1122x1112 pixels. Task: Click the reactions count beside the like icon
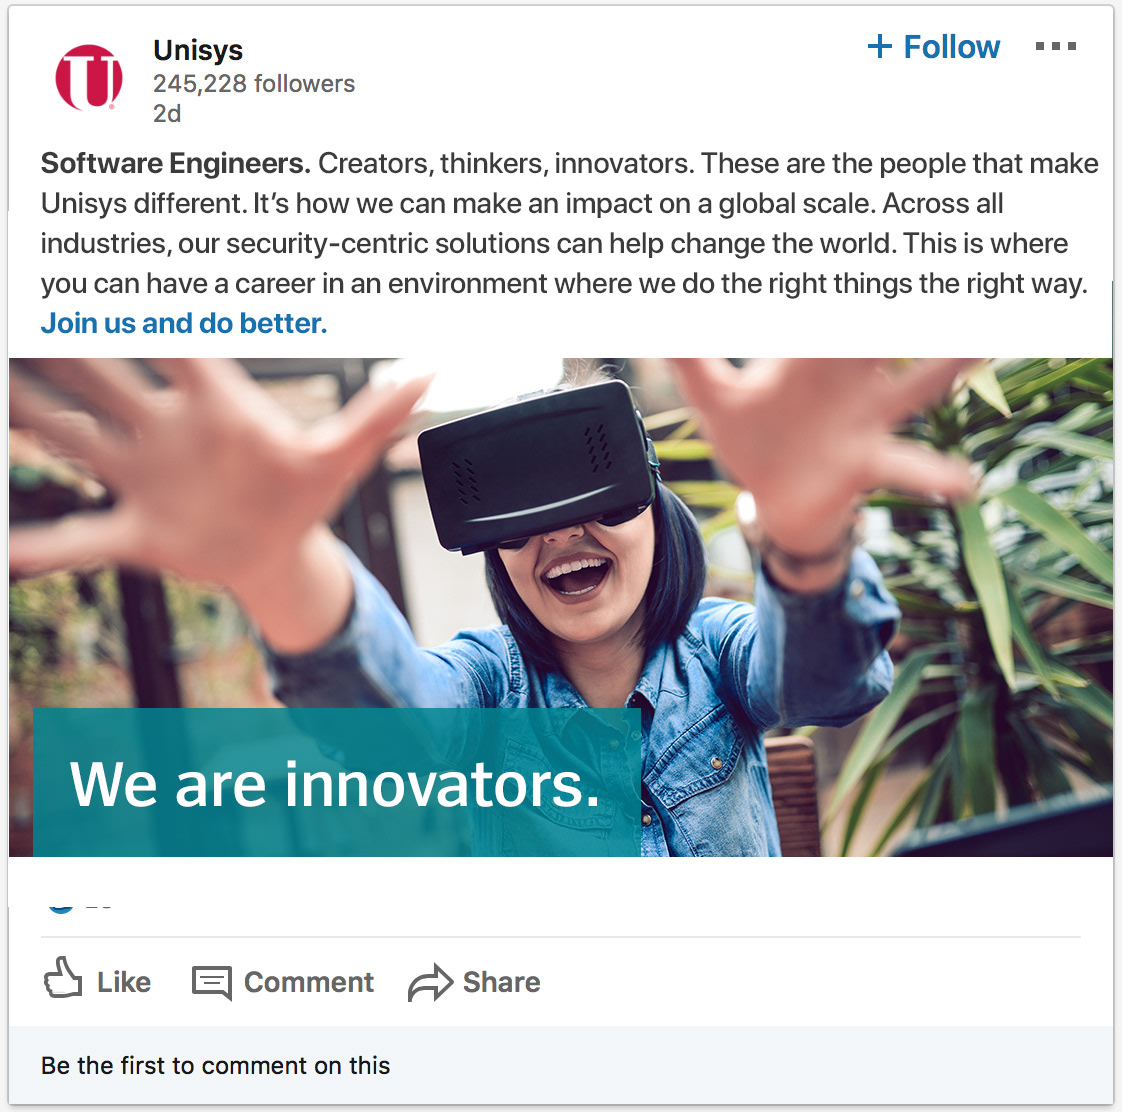(x=99, y=908)
